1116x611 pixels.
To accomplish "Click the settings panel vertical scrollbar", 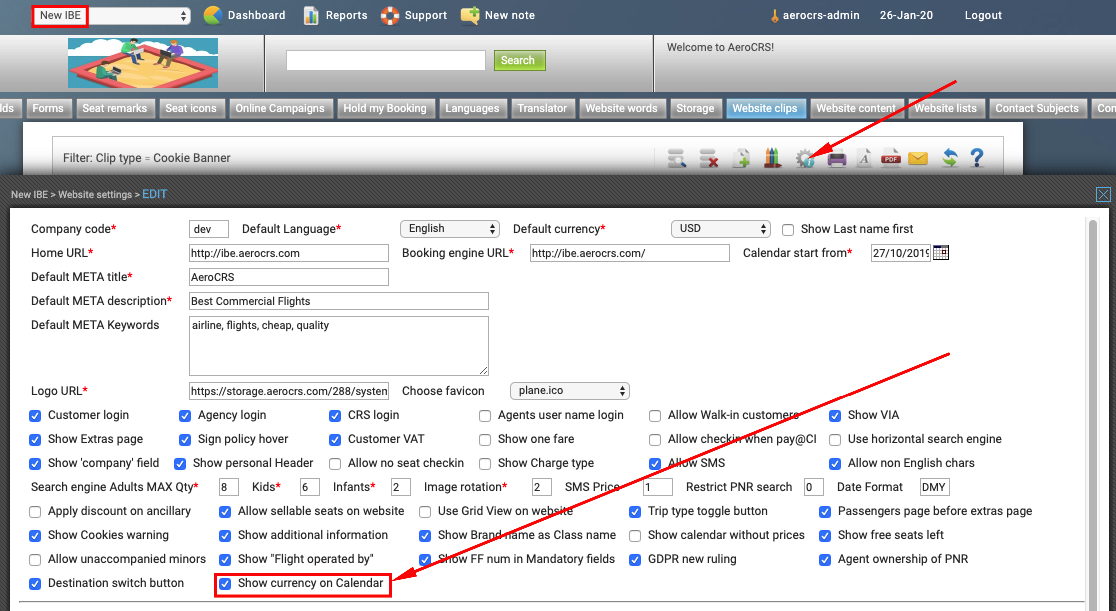I will coord(1093,413).
